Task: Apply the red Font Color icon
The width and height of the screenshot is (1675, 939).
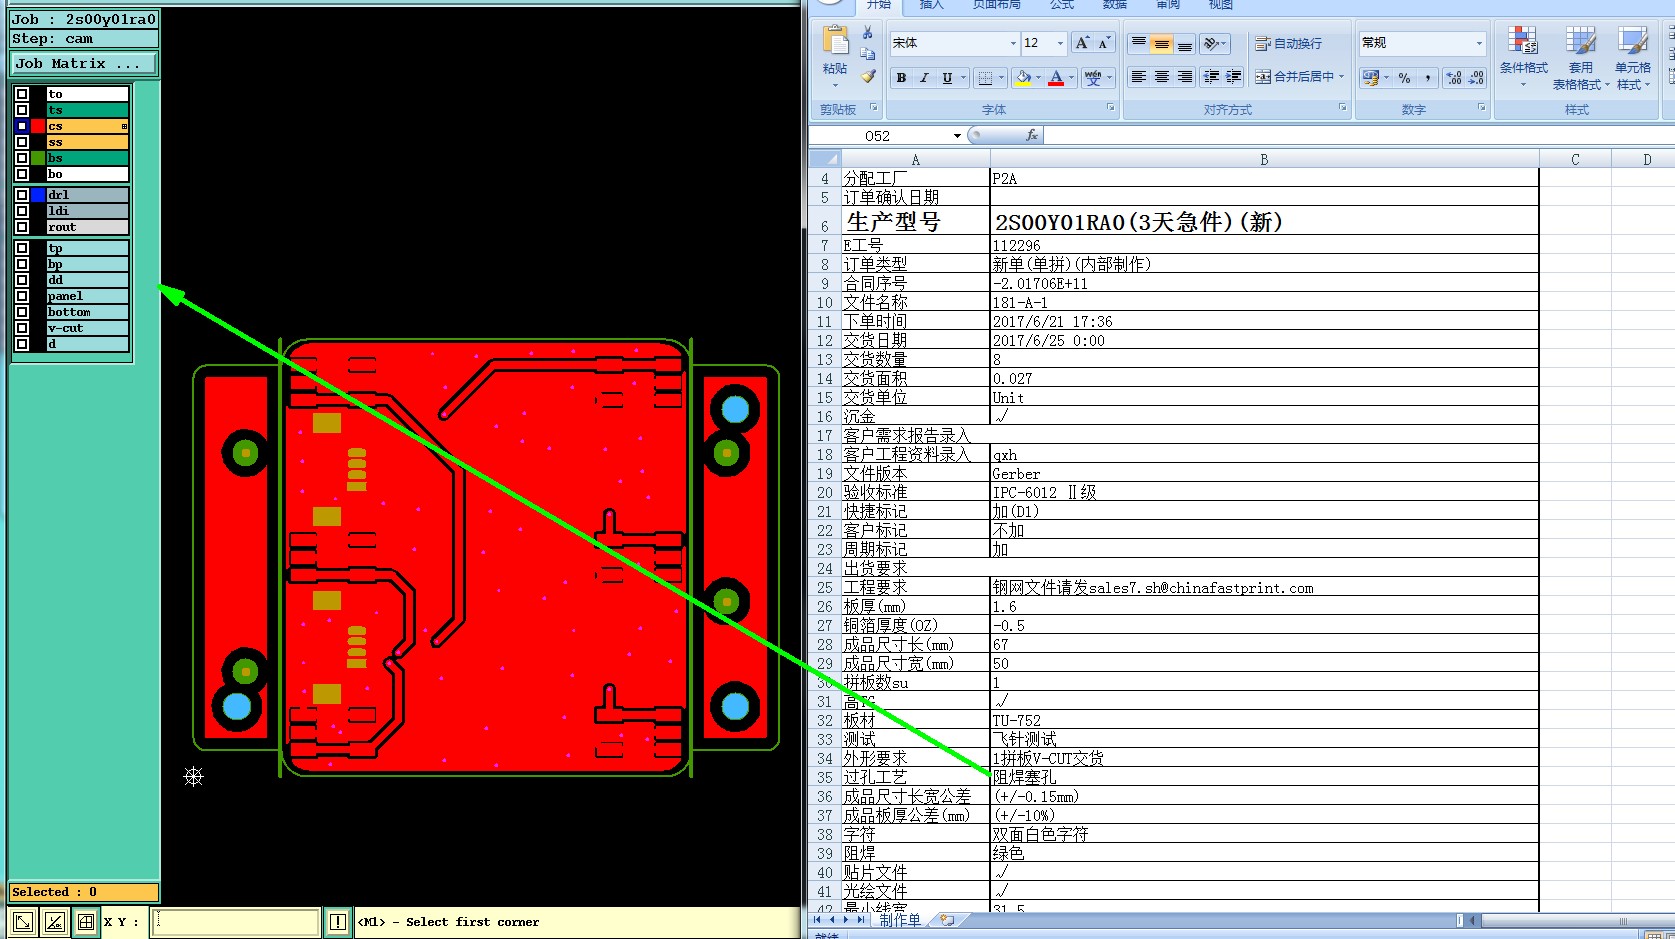Action: click(x=1056, y=77)
